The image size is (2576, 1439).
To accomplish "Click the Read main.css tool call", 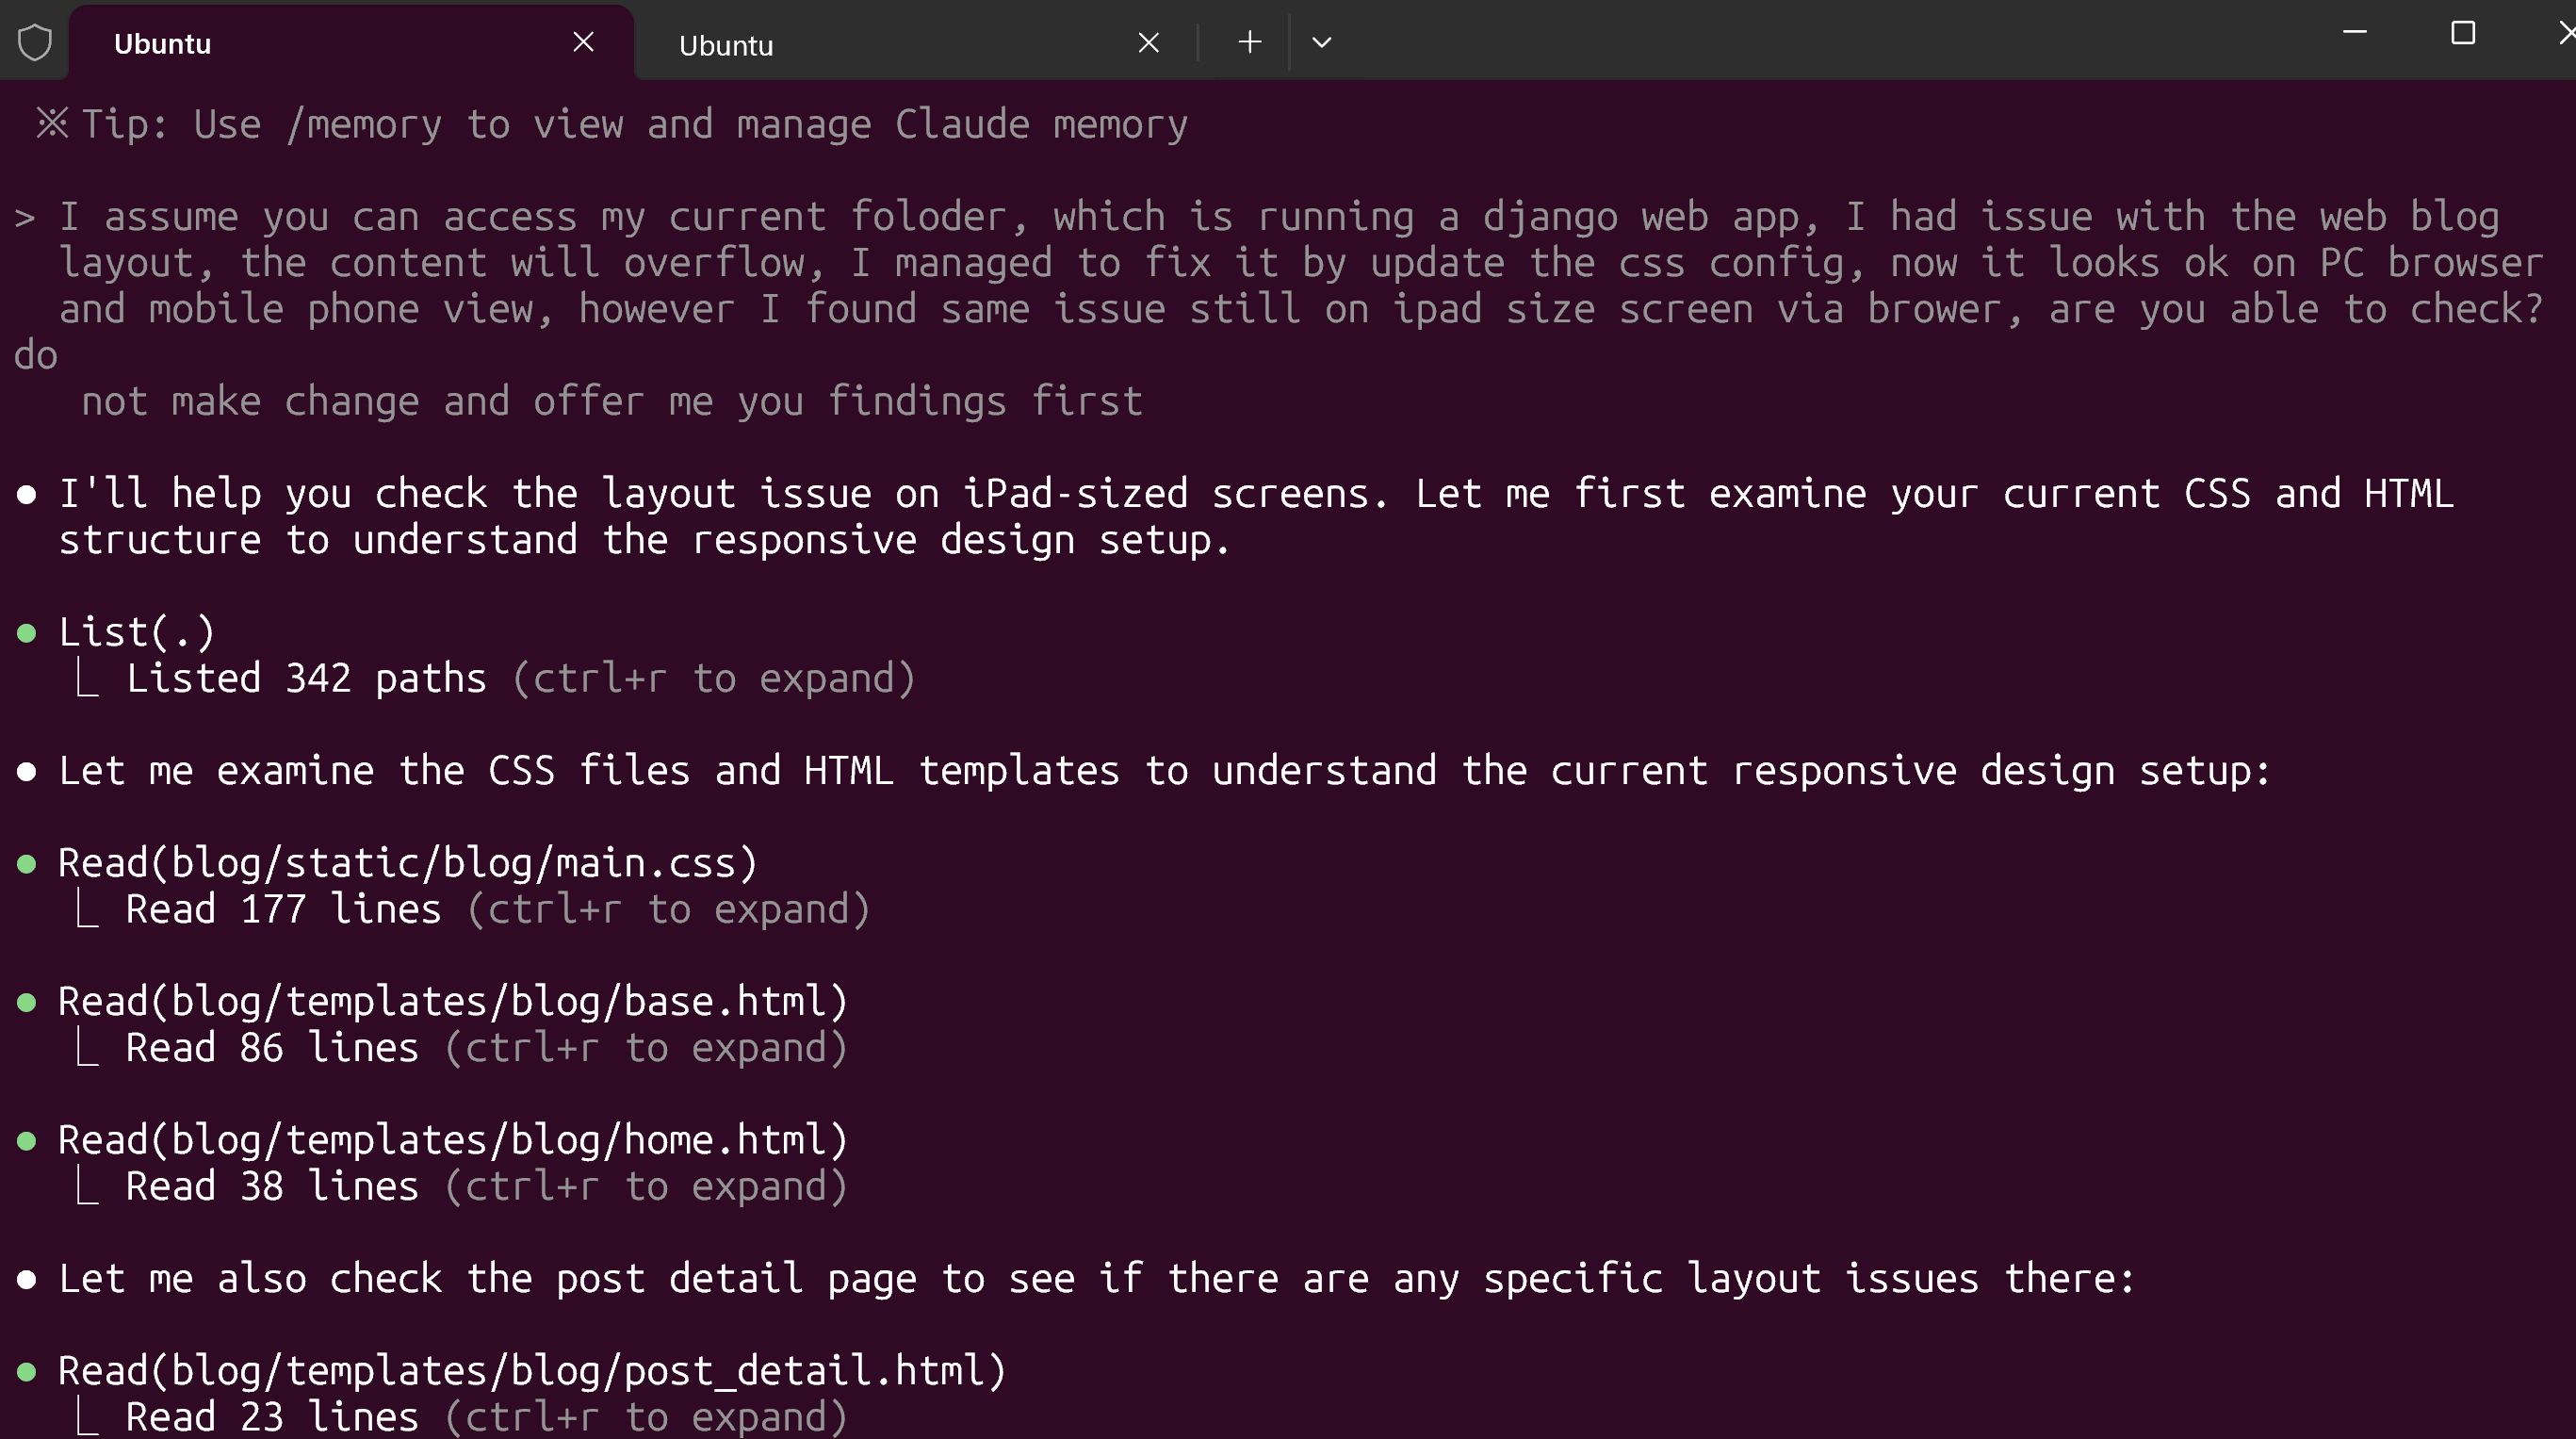I will (407, 863).
